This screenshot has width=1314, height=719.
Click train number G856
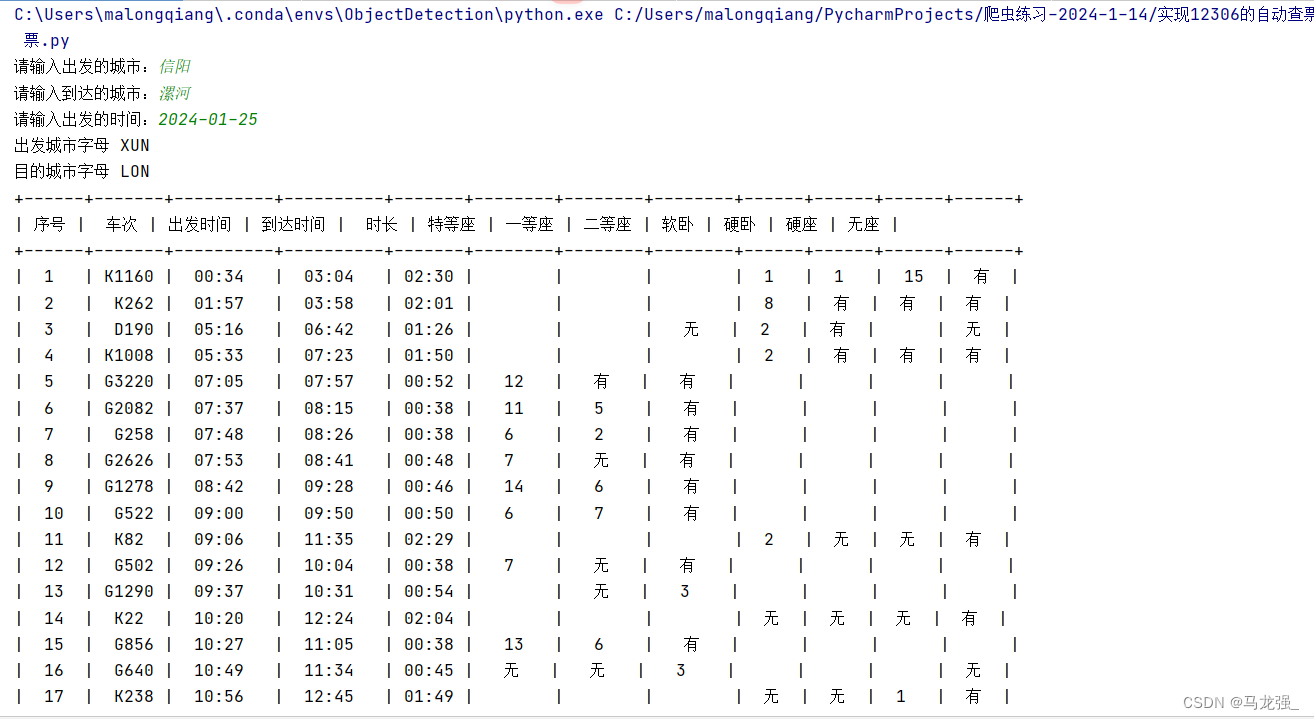point(134,644)
